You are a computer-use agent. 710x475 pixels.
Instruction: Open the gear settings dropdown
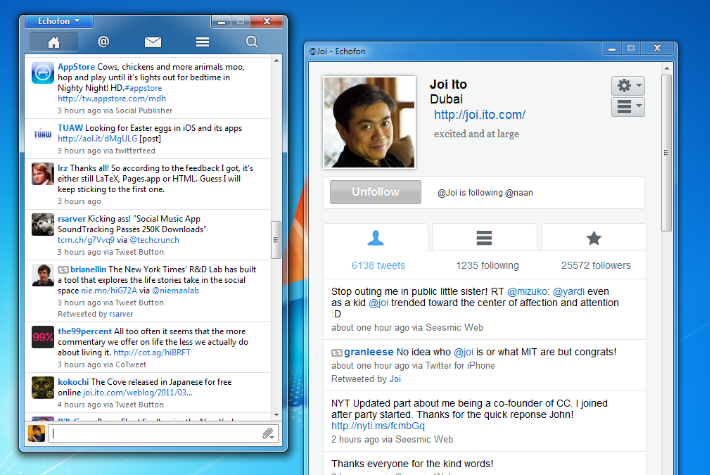pos(627,85)
